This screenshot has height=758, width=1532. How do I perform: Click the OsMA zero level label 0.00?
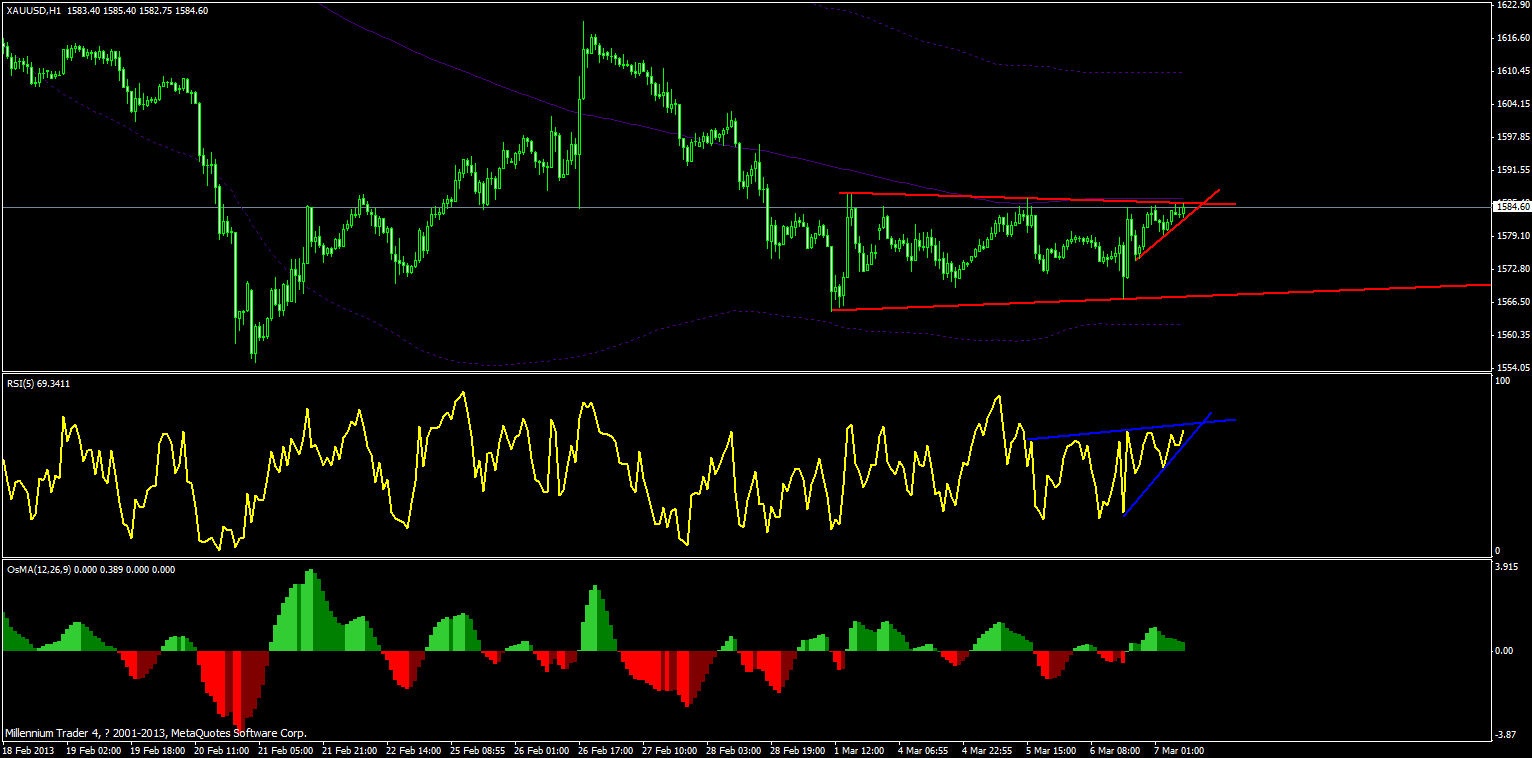[x=1505, y=651]
